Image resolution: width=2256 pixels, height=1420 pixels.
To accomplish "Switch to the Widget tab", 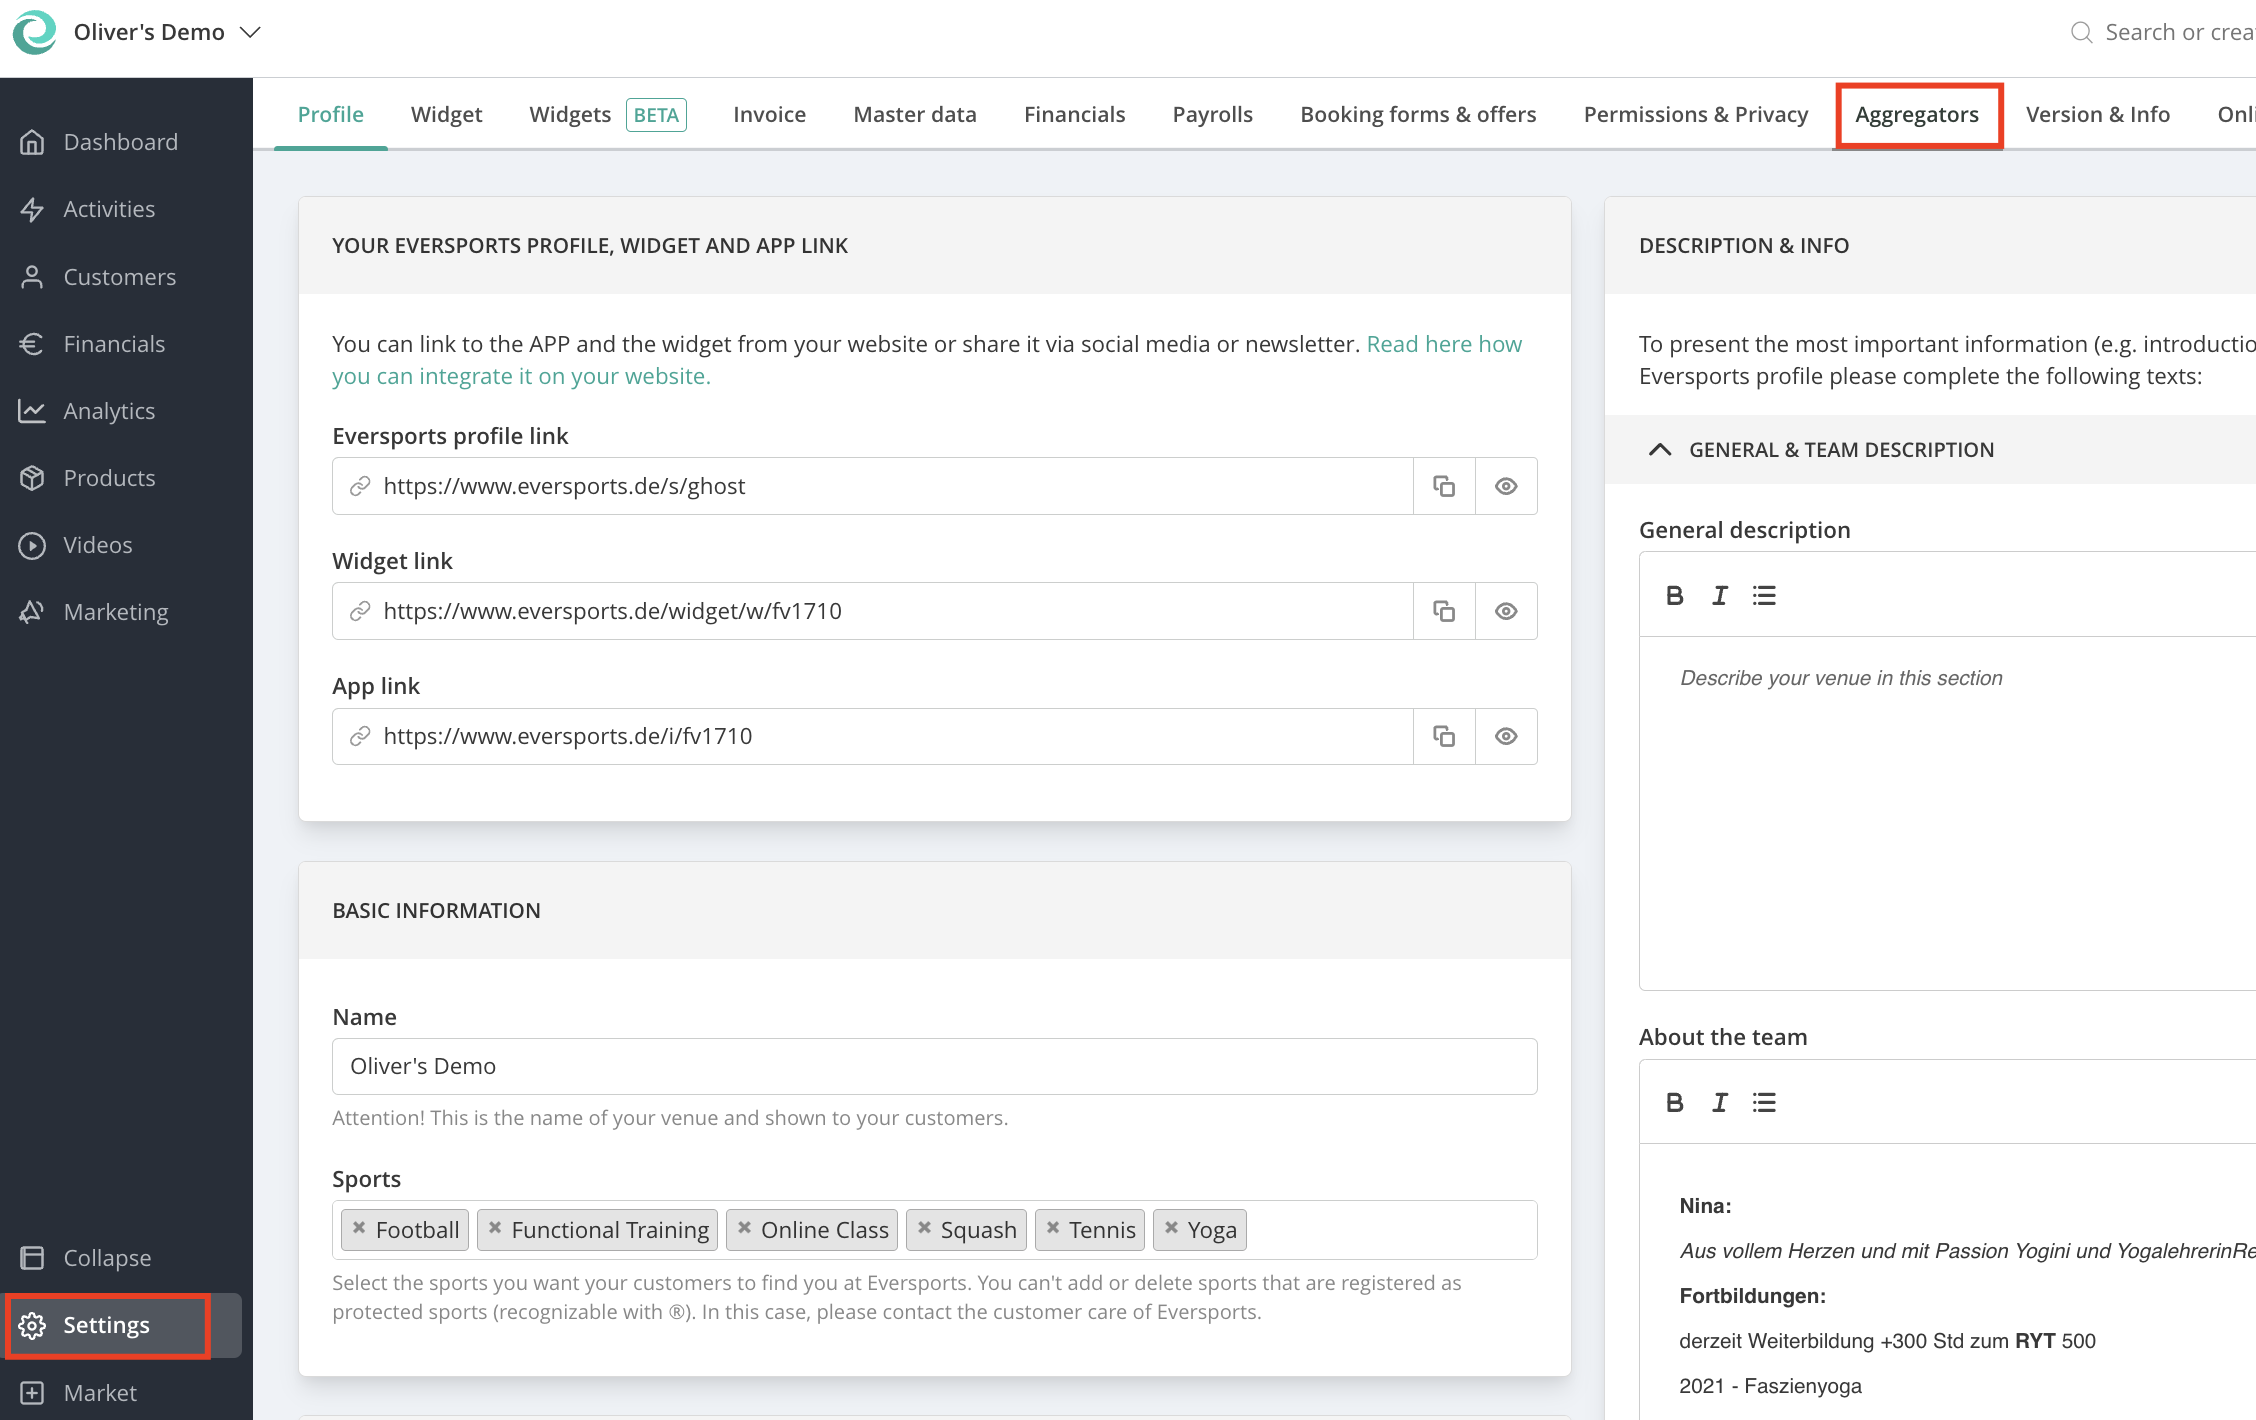I will (x=446, y=114).
